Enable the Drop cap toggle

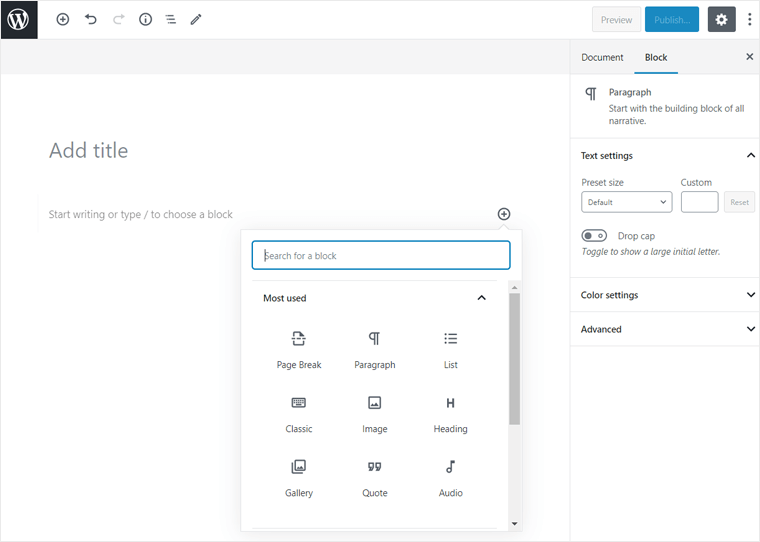coord(594,236)
